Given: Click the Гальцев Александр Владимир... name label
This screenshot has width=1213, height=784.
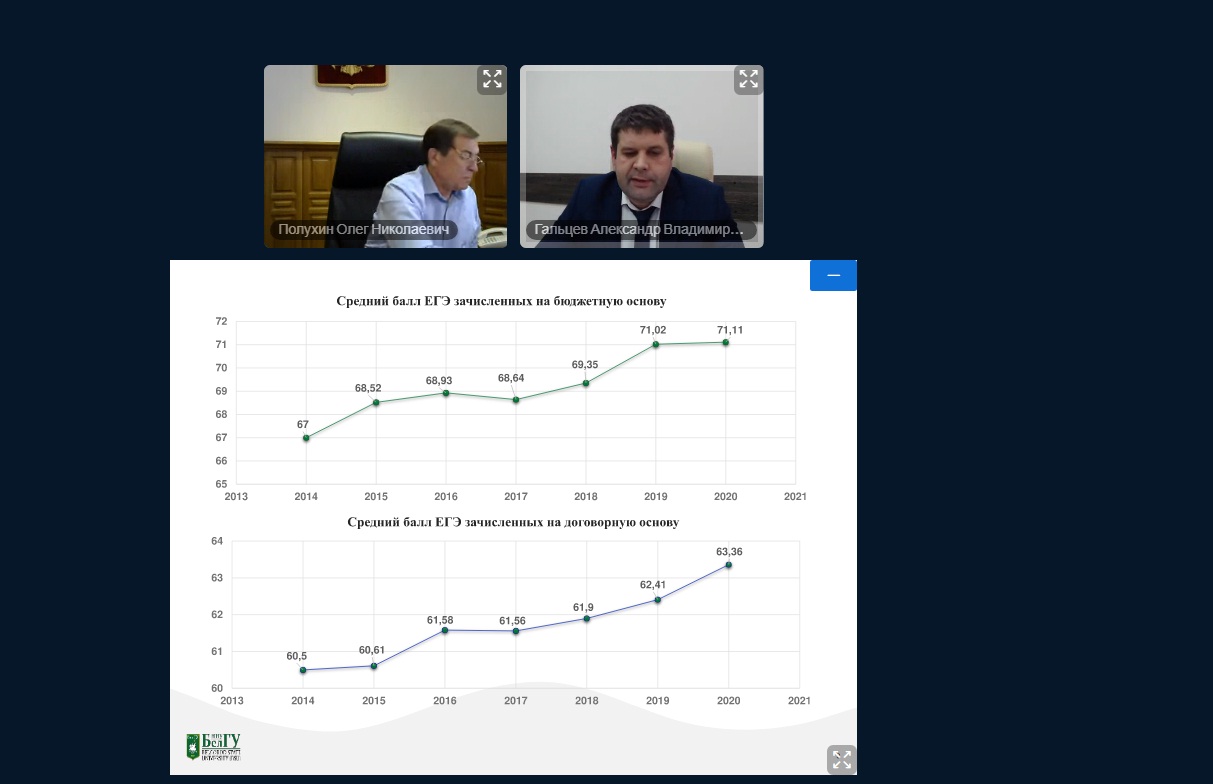Looking at the screenshot, I should (639, 230).
